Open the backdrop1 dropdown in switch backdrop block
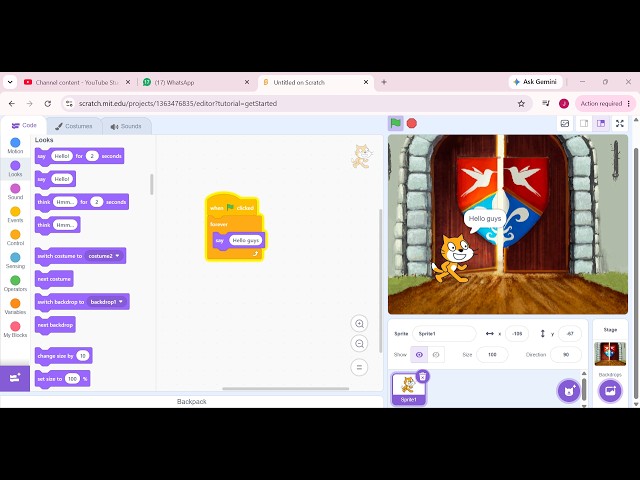This screenshot has width=640, height=480. [107, 302]
